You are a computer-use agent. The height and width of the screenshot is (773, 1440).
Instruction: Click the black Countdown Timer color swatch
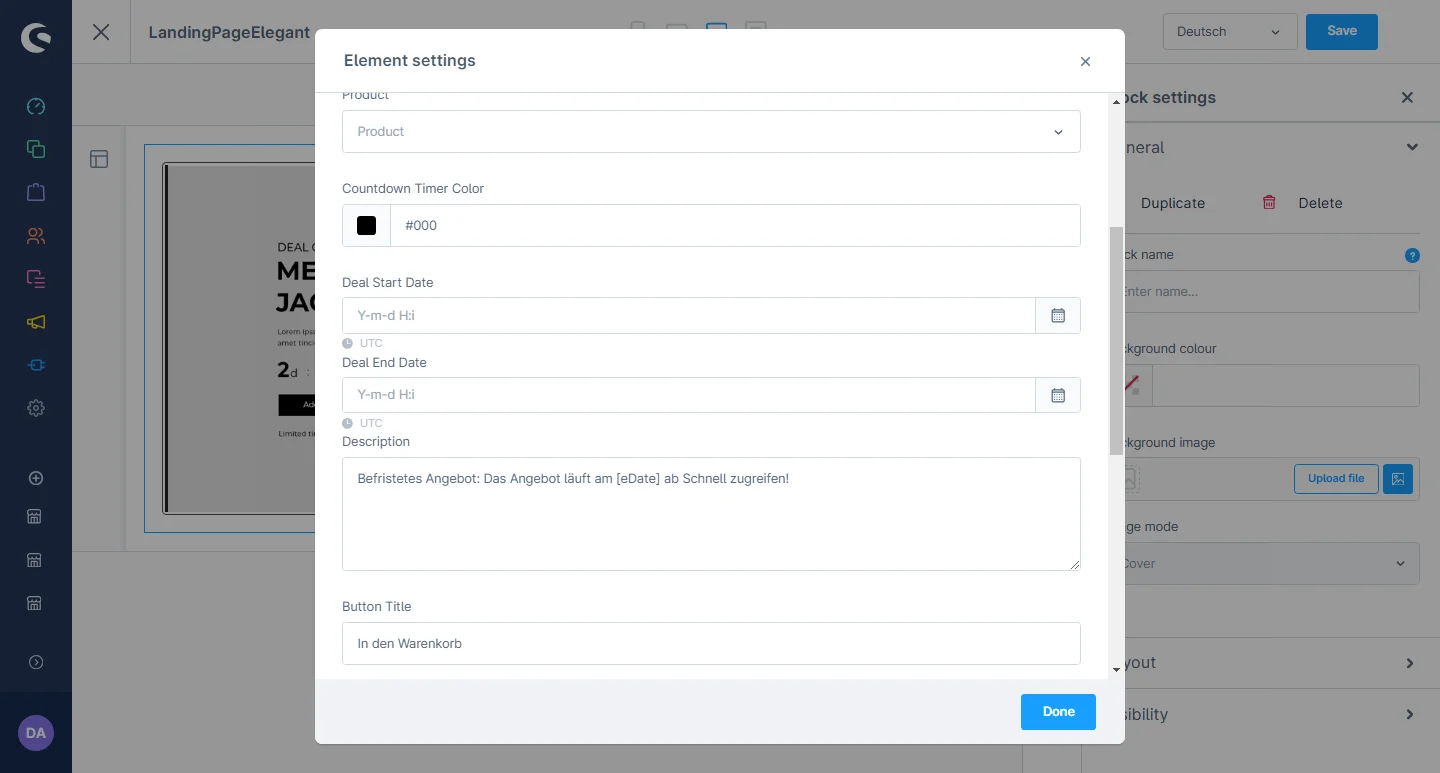pyautogui.click(x=367, y=226)
